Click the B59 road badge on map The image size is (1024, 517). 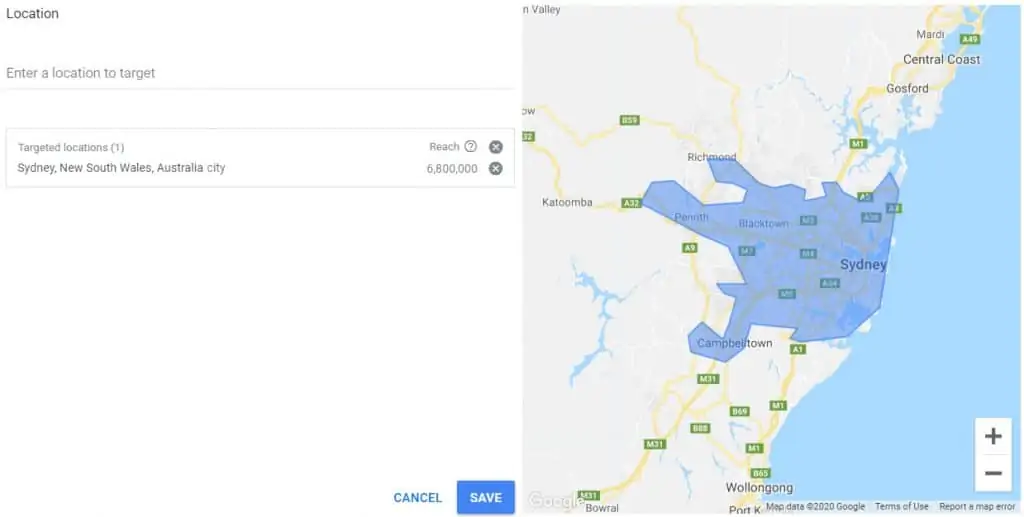(629, 120)
